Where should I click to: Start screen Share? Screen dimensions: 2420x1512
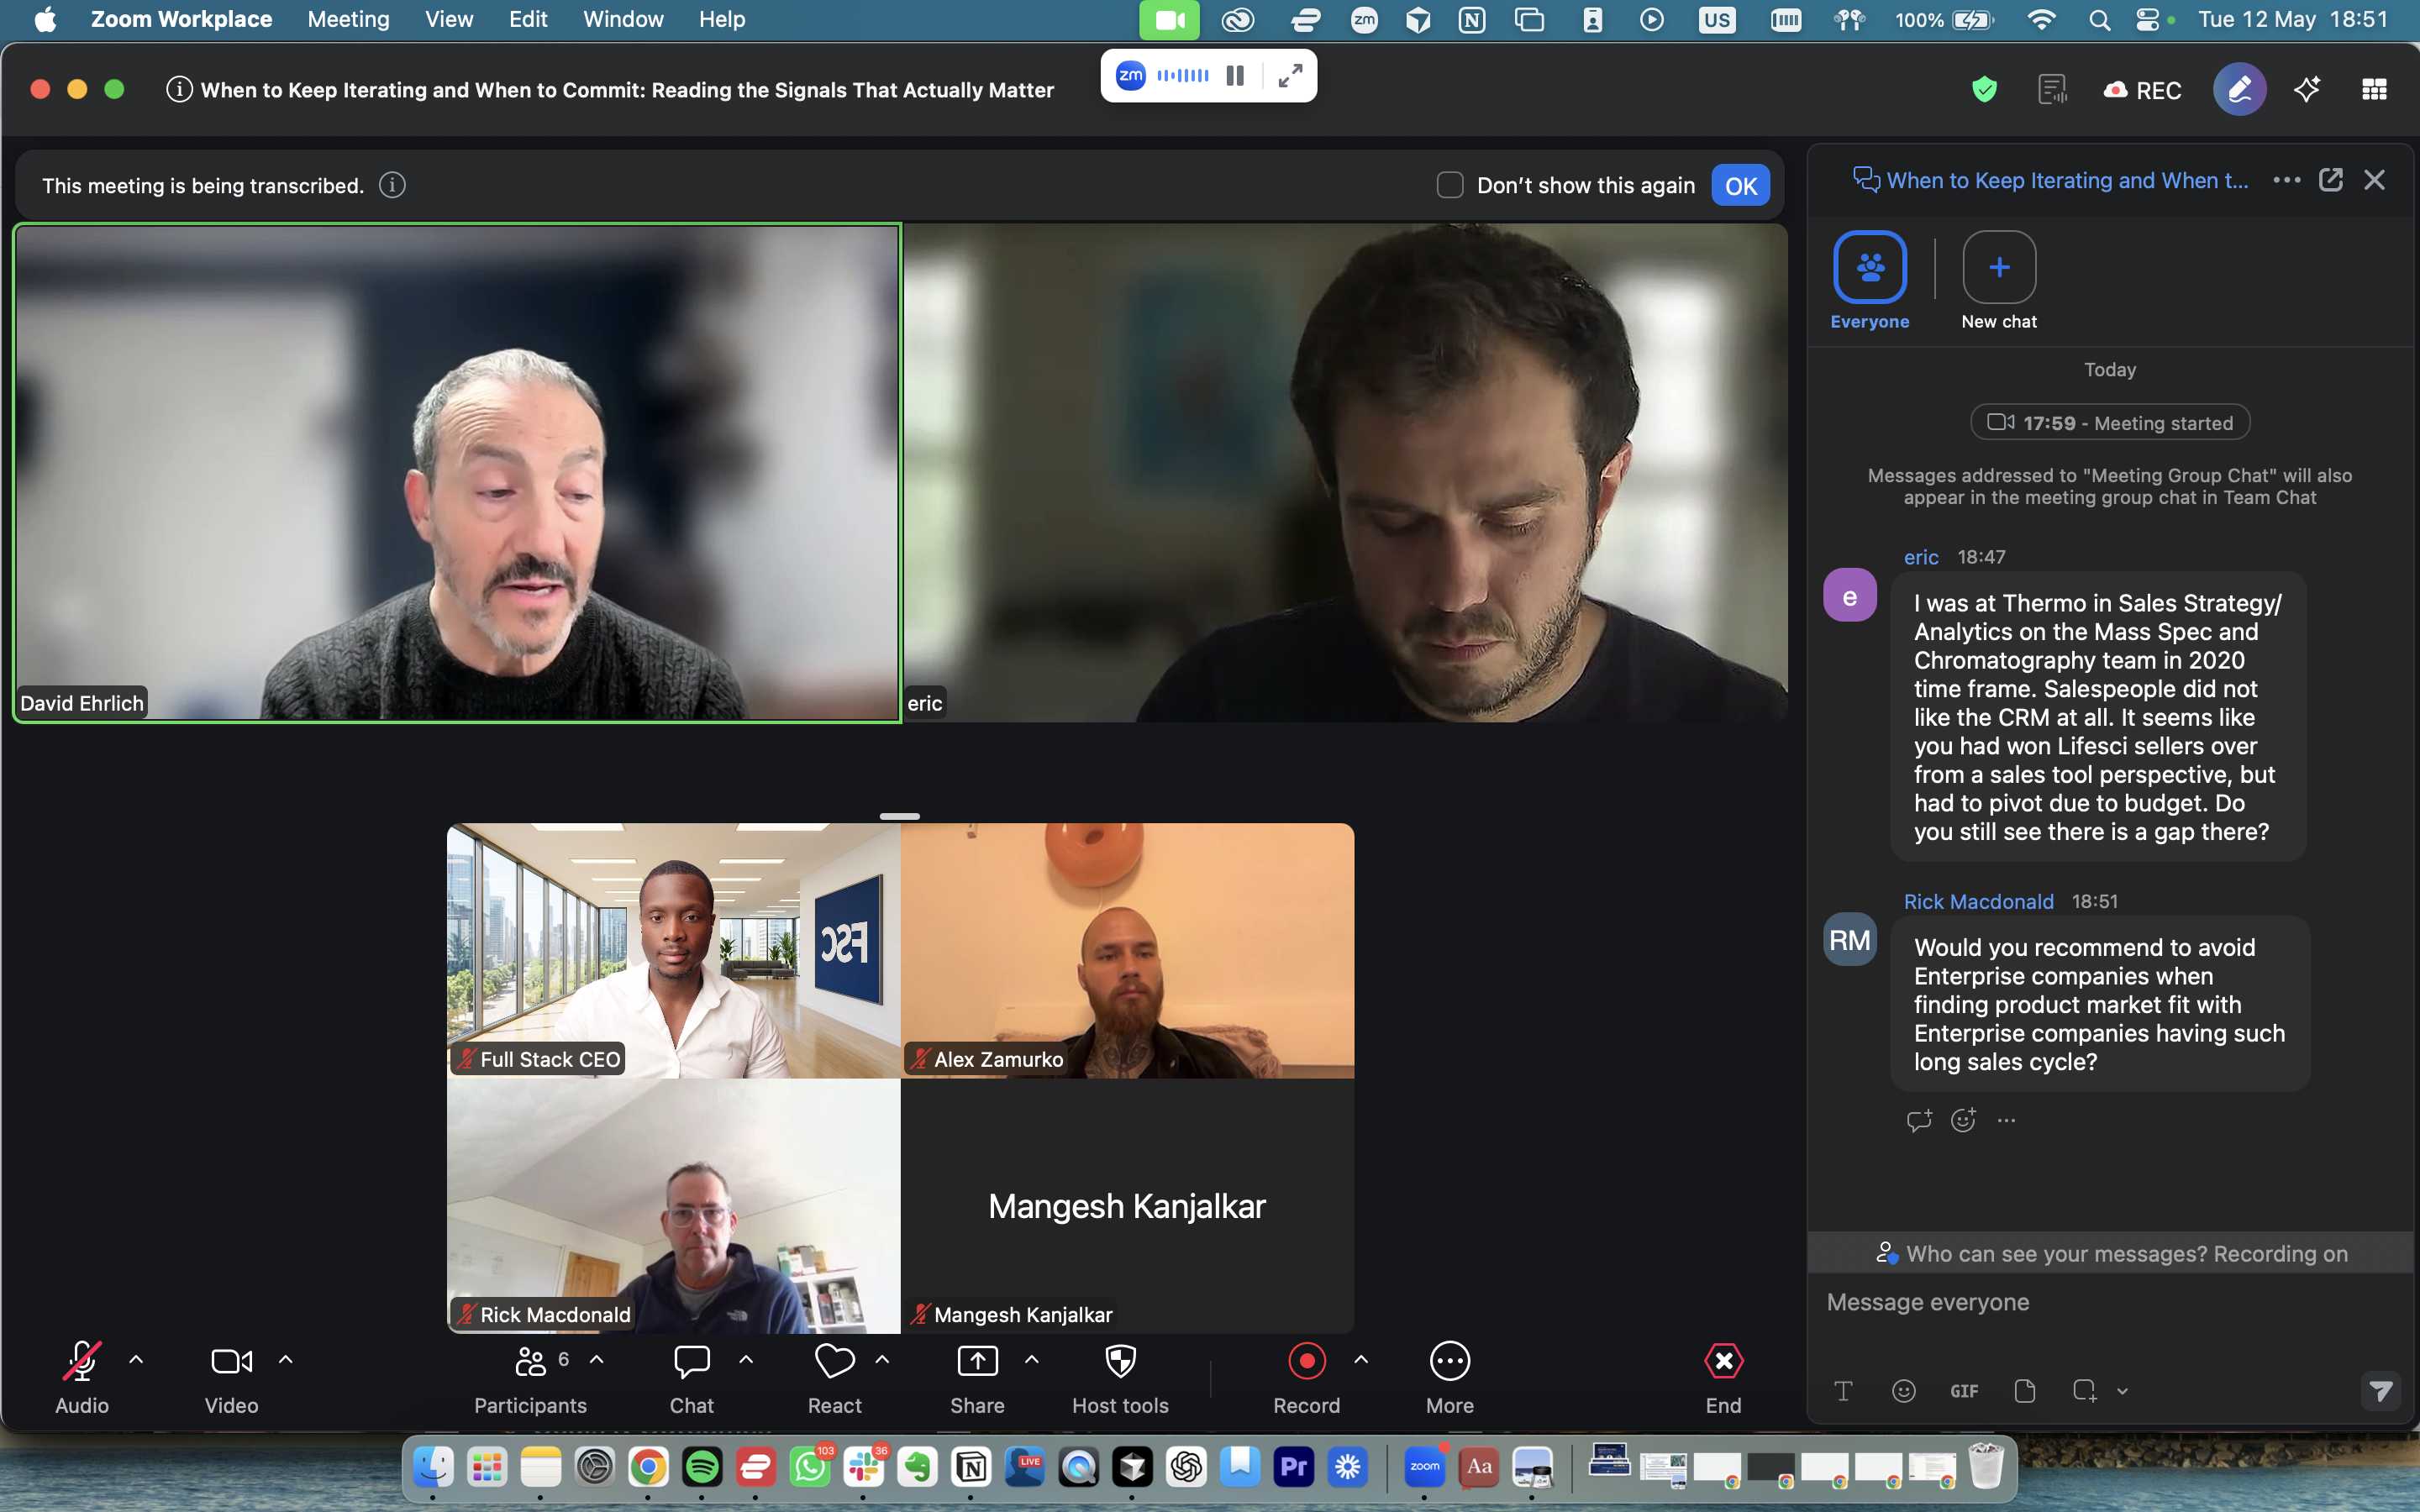[977, 1378]
